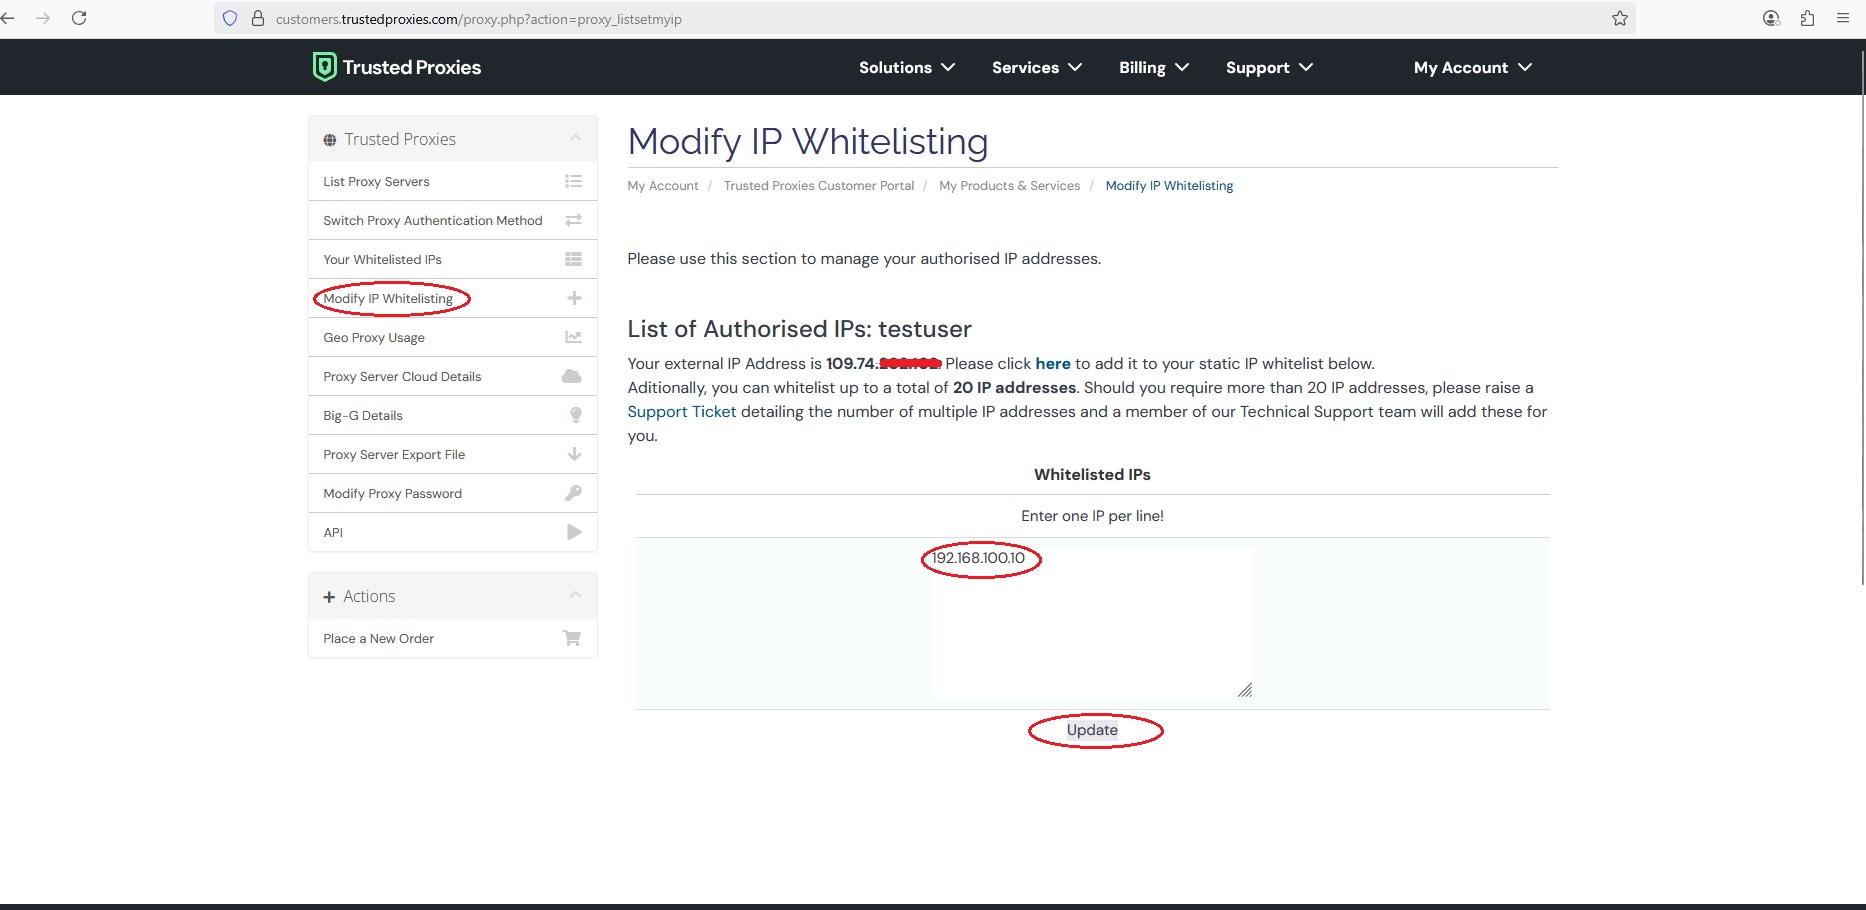
Task: Click the padlock site security icon
Action: pyautogui.click(x=258, y=18)
